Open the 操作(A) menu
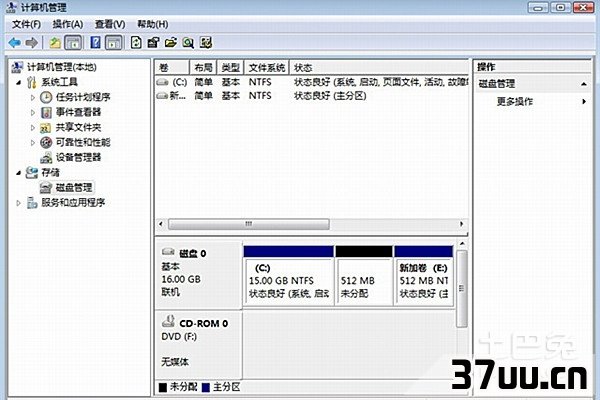Viewport: 600px width, 400px height. pos(68,24)
